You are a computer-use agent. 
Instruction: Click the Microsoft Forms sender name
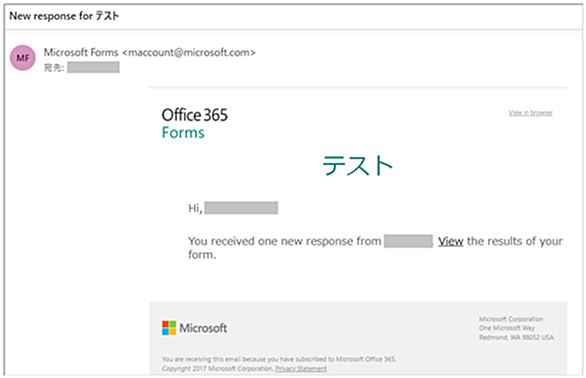81,52
